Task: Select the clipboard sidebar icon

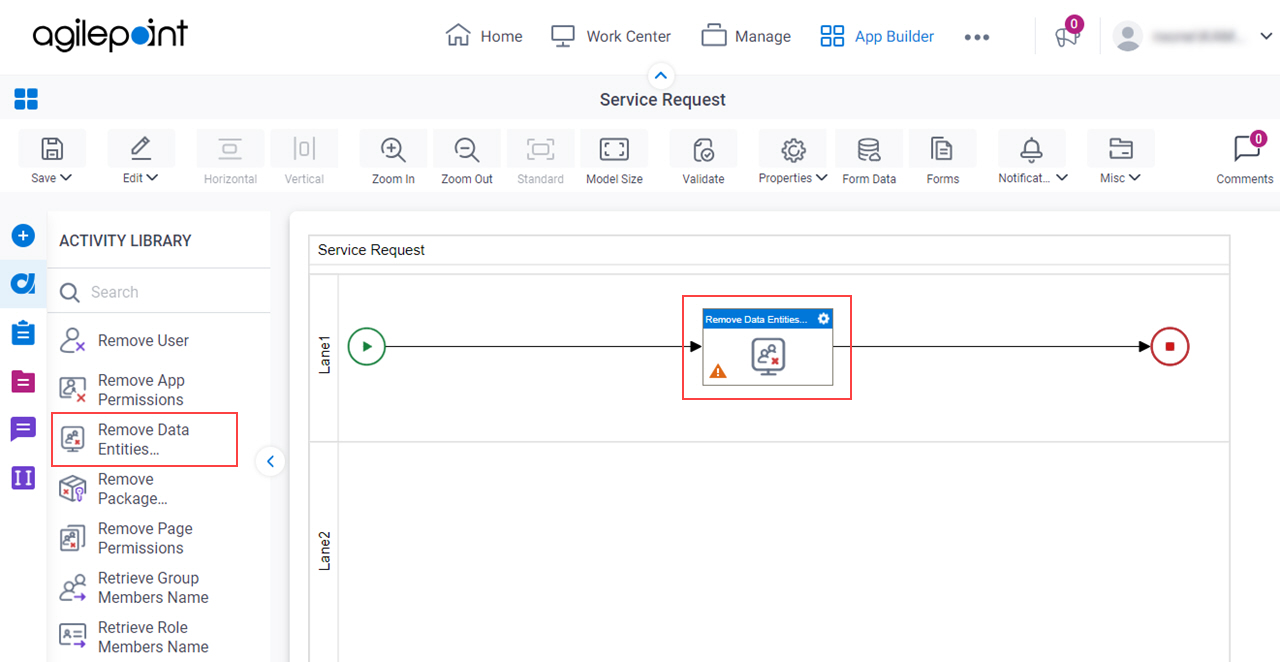Action: coord(23,332)
